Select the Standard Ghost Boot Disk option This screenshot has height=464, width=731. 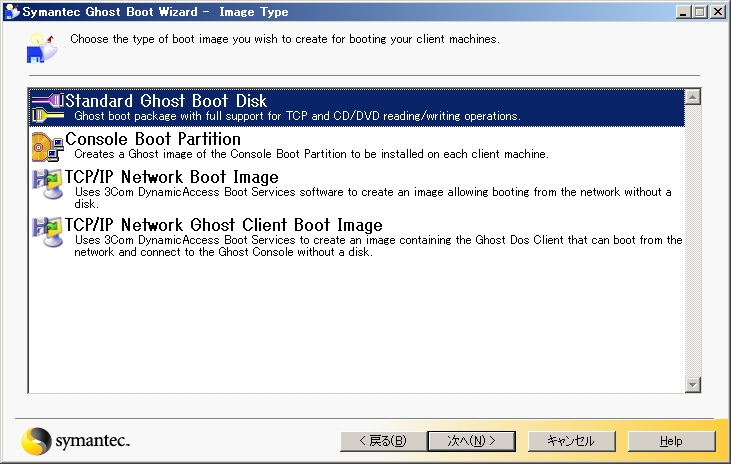pos(166,100)
